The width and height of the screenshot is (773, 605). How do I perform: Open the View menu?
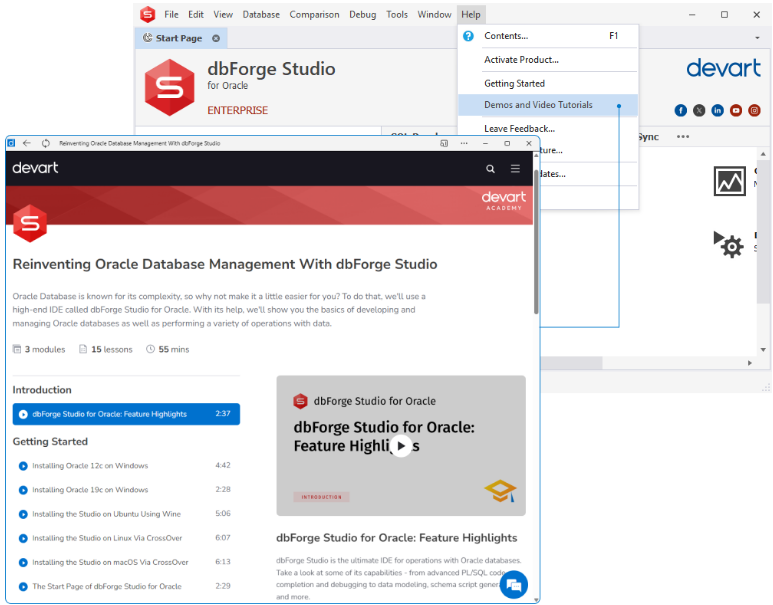coord(223,15)
